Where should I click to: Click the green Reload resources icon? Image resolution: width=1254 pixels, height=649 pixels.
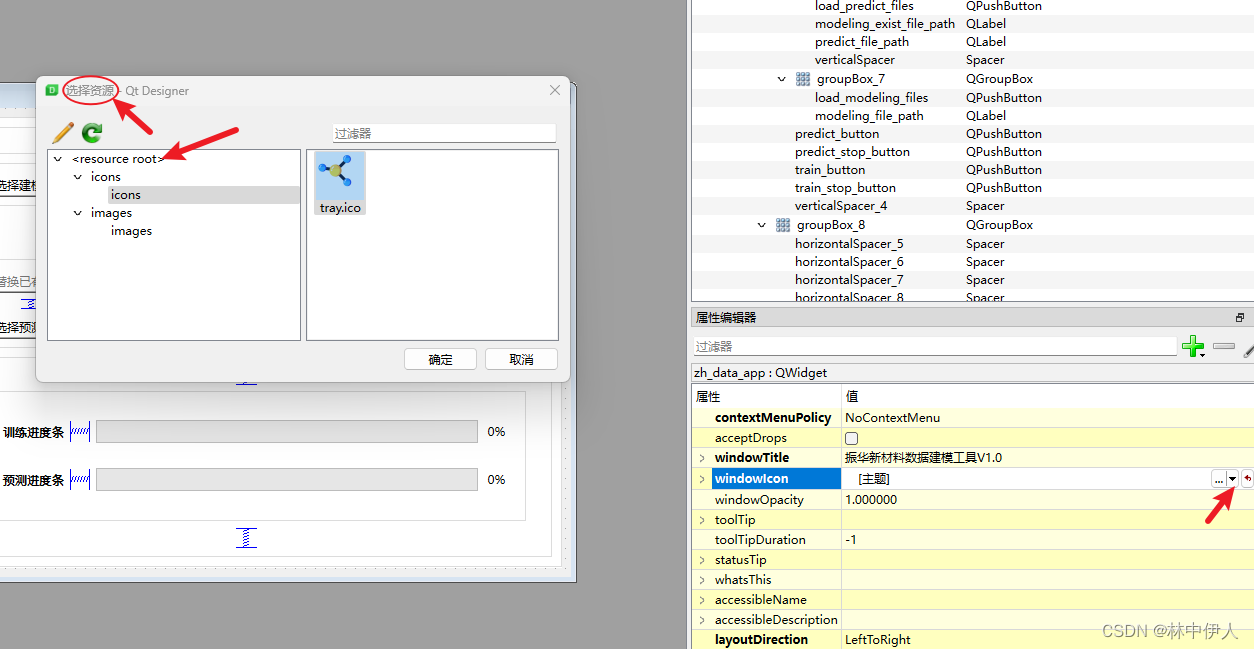90,132
